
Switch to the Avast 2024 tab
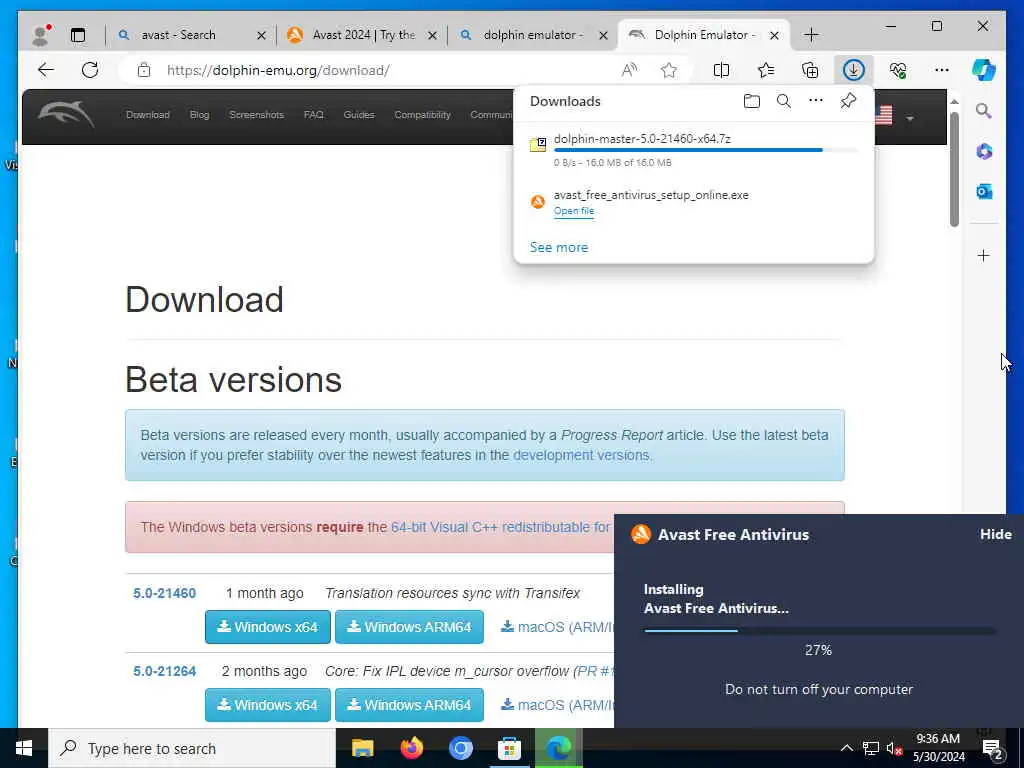(x=364, y=35)
